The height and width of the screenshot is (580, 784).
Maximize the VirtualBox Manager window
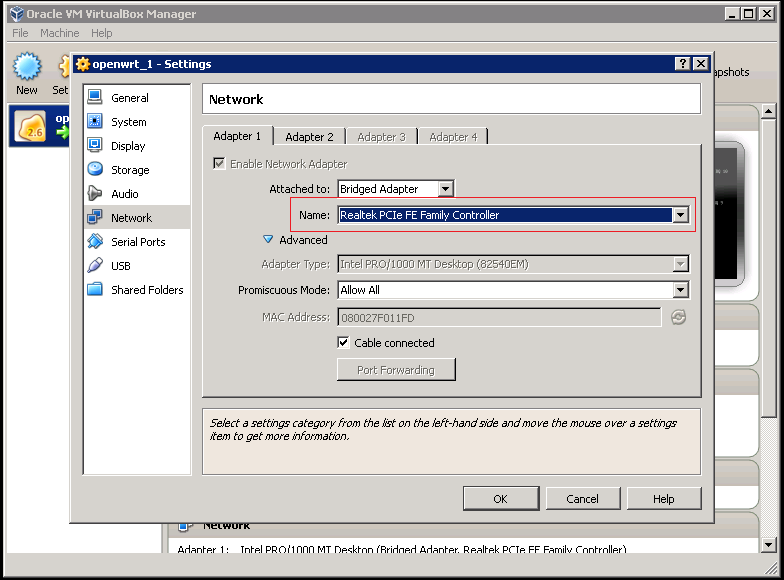click(x=748, y=14)
